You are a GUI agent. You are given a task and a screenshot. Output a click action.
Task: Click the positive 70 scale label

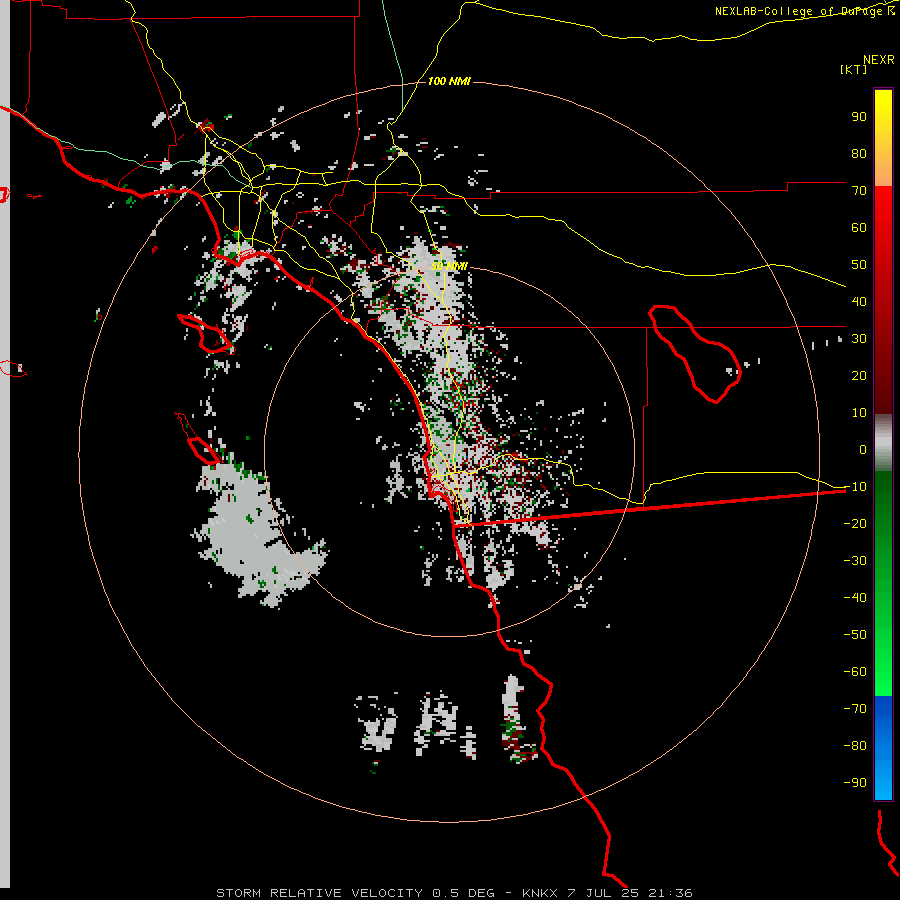point(859,191)
